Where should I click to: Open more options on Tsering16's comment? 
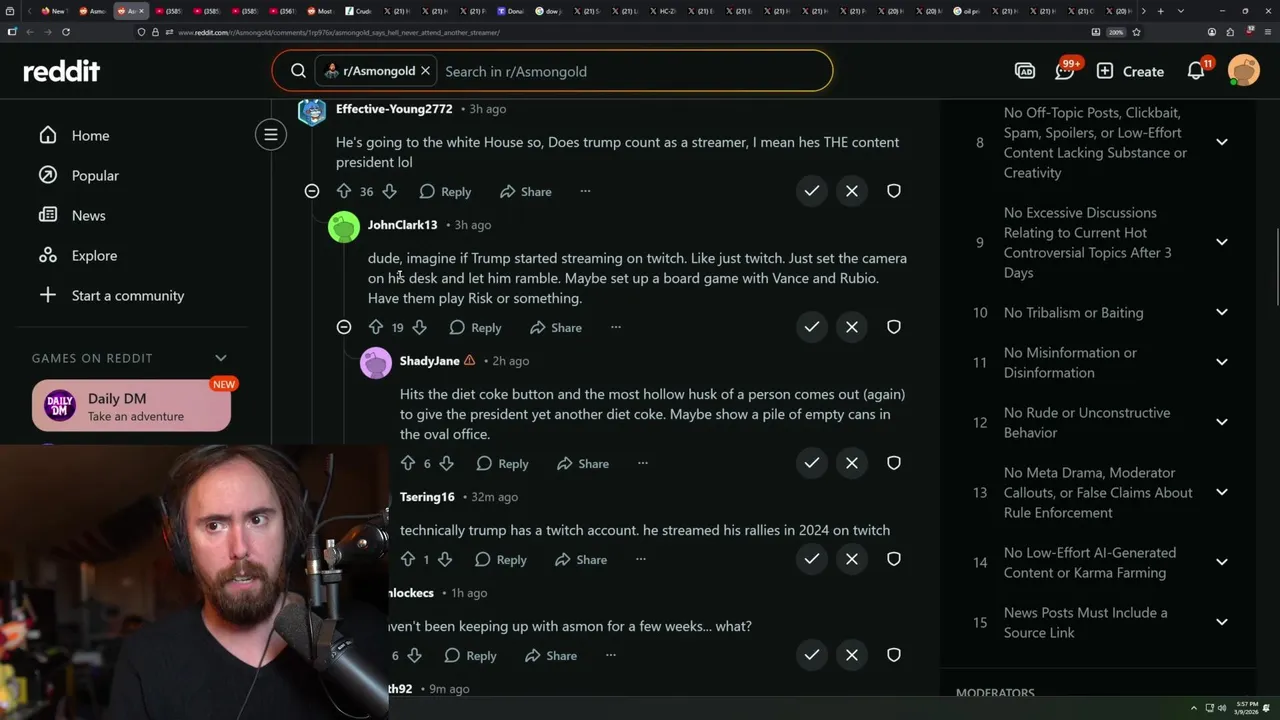tap(641, 559)
